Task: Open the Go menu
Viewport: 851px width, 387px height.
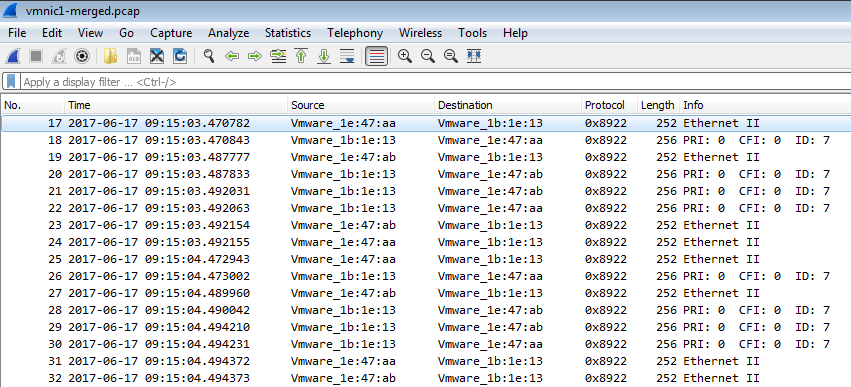Action: click(x=126, y=33)
